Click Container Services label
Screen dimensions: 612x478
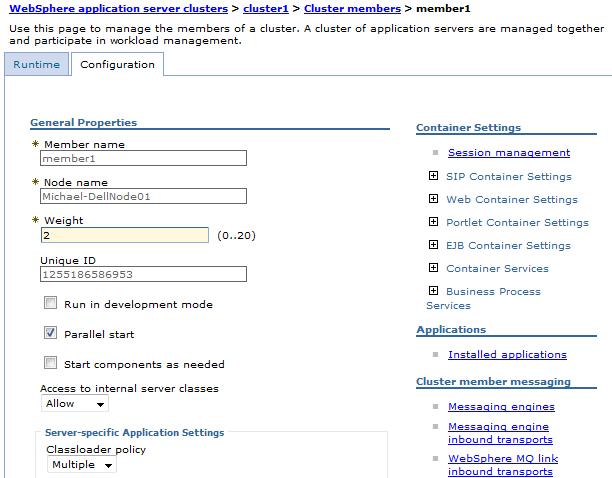click(498, 269)
